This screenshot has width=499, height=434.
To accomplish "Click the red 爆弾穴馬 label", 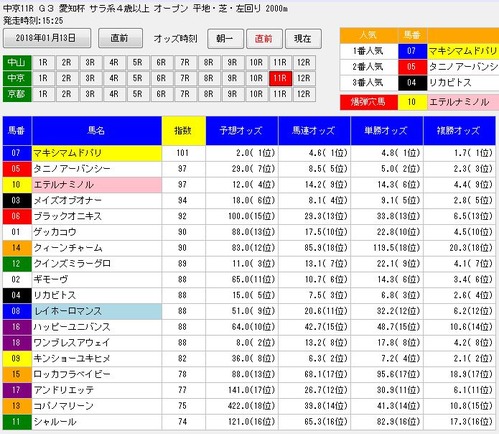I will [x=369, y=102].
